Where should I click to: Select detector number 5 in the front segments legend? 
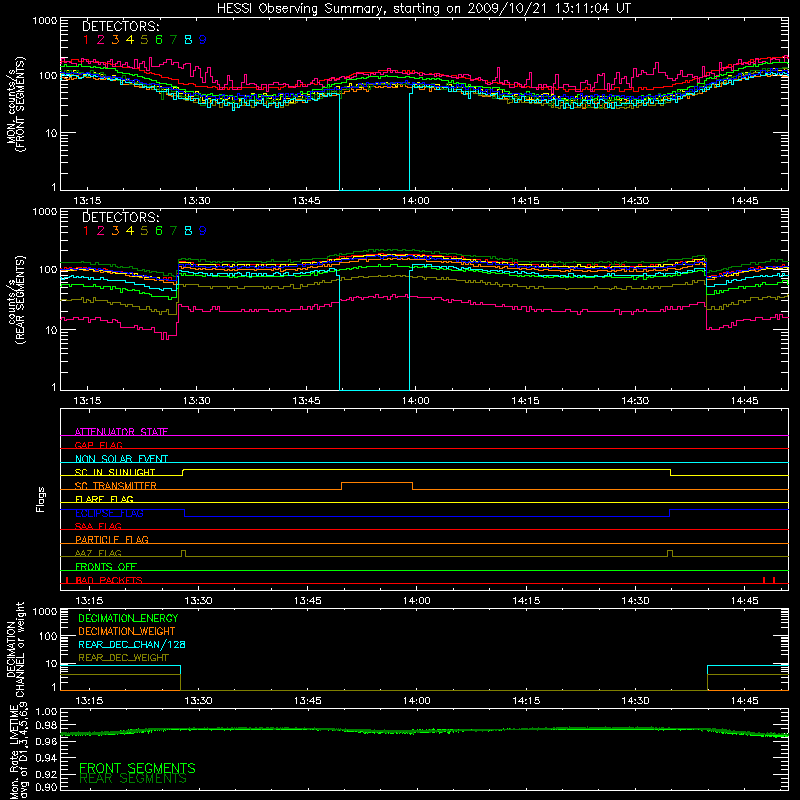[x=144, y=40]
